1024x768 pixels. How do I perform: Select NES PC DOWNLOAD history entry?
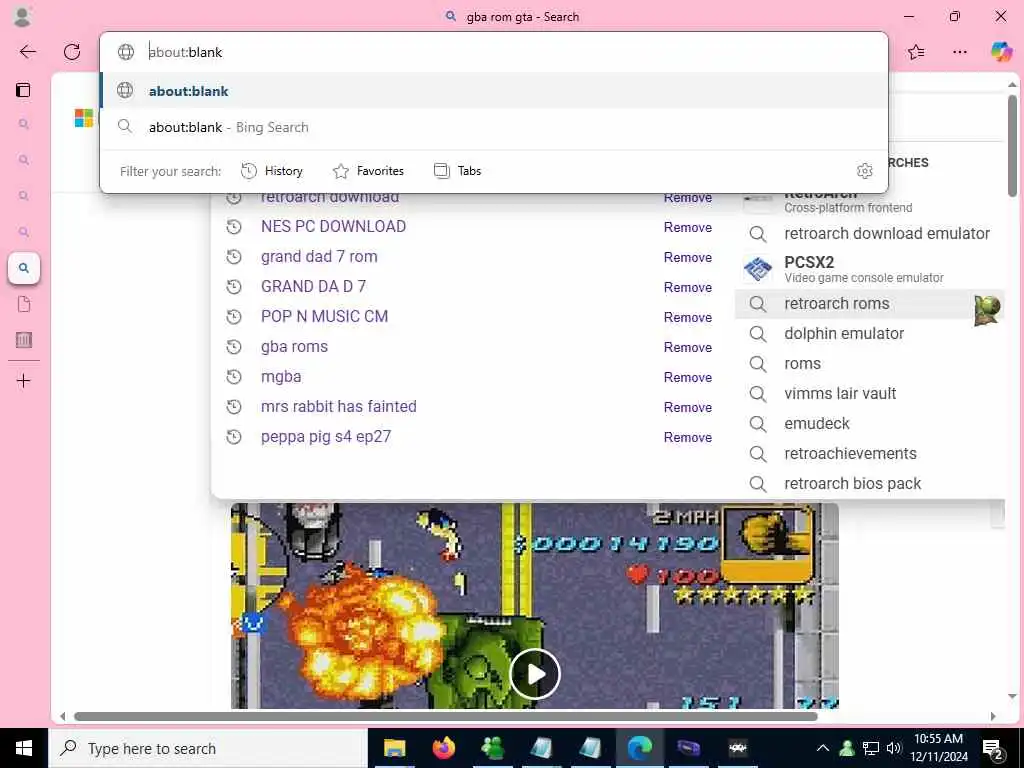tap(333, 227)
